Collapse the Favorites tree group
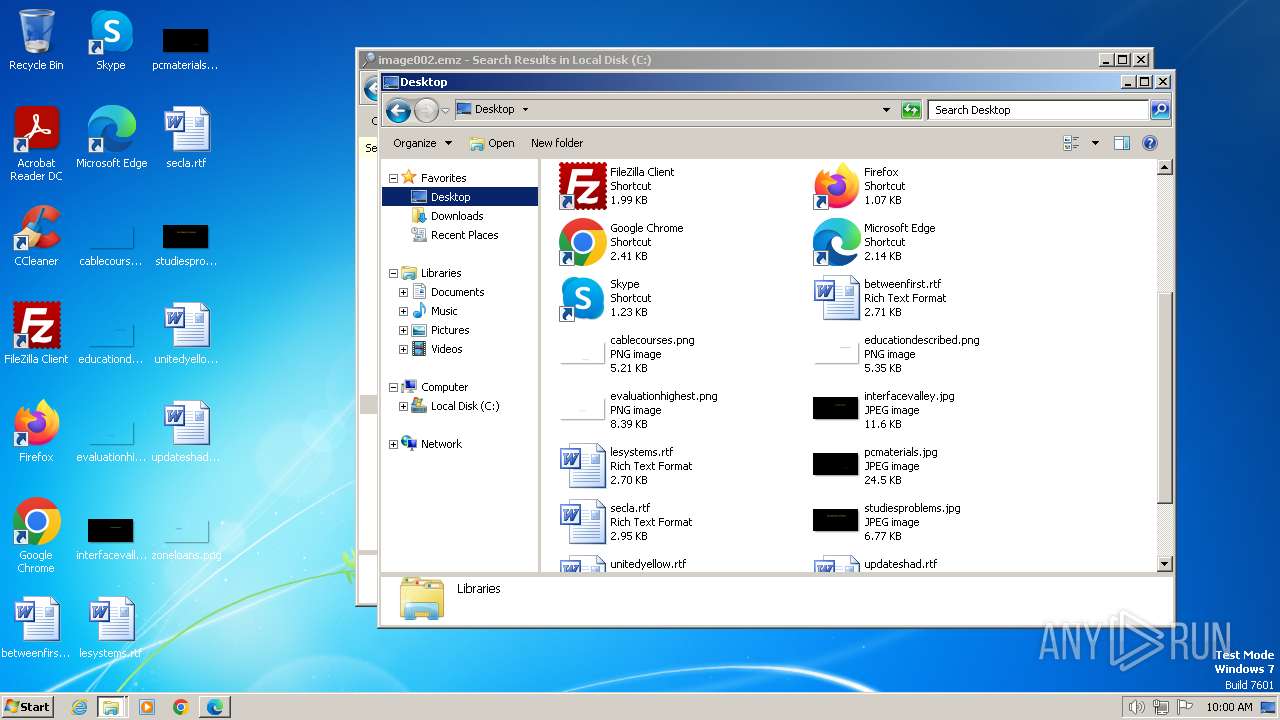Image resolution: width=1280 pixels, height=720 pixels. pos(393,178)
